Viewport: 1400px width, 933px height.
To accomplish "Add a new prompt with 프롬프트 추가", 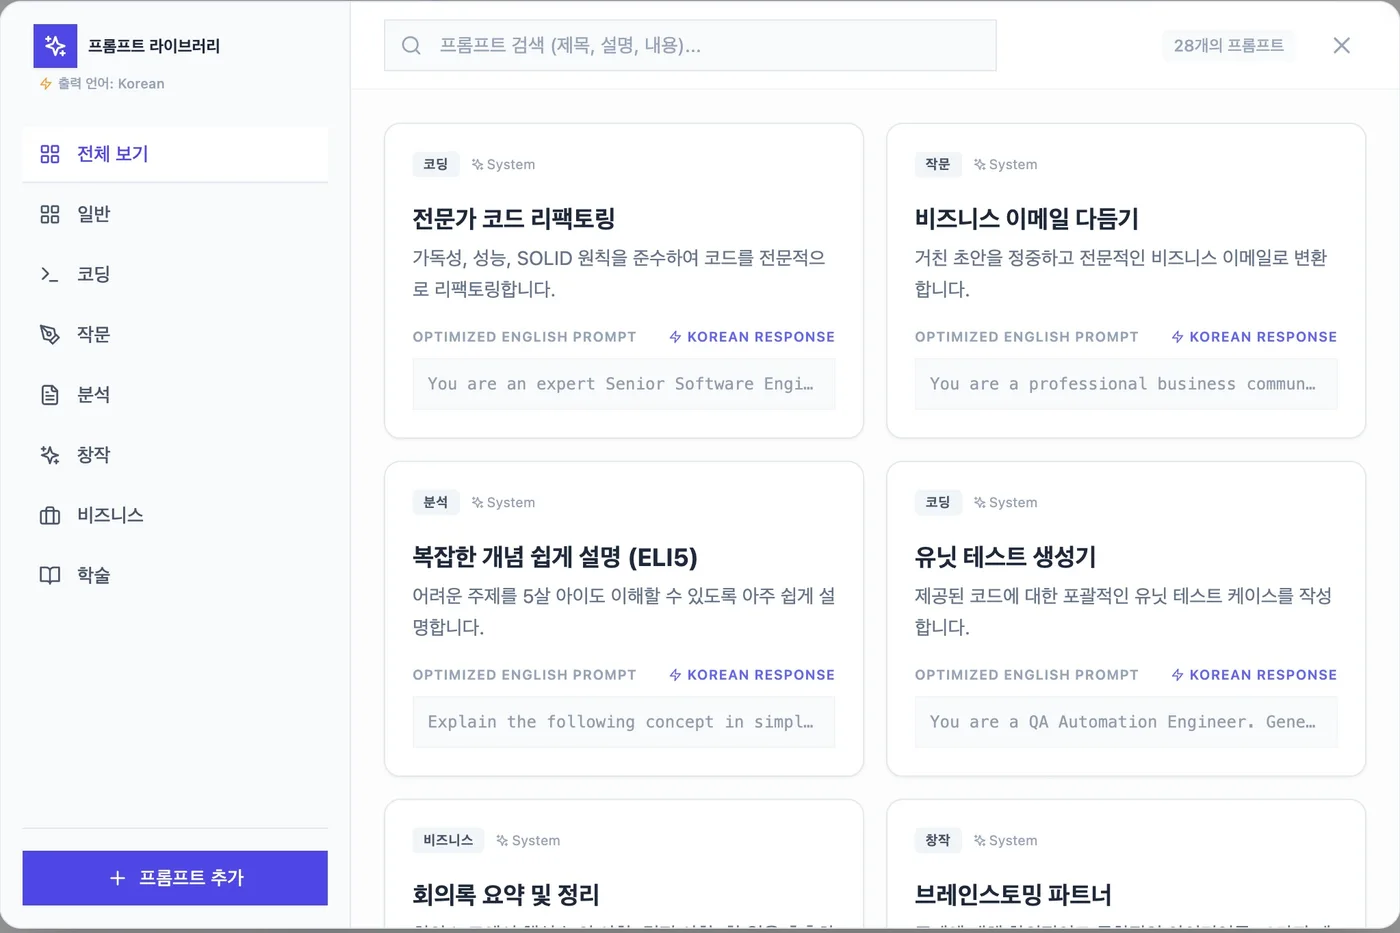I will pos(175,878).
